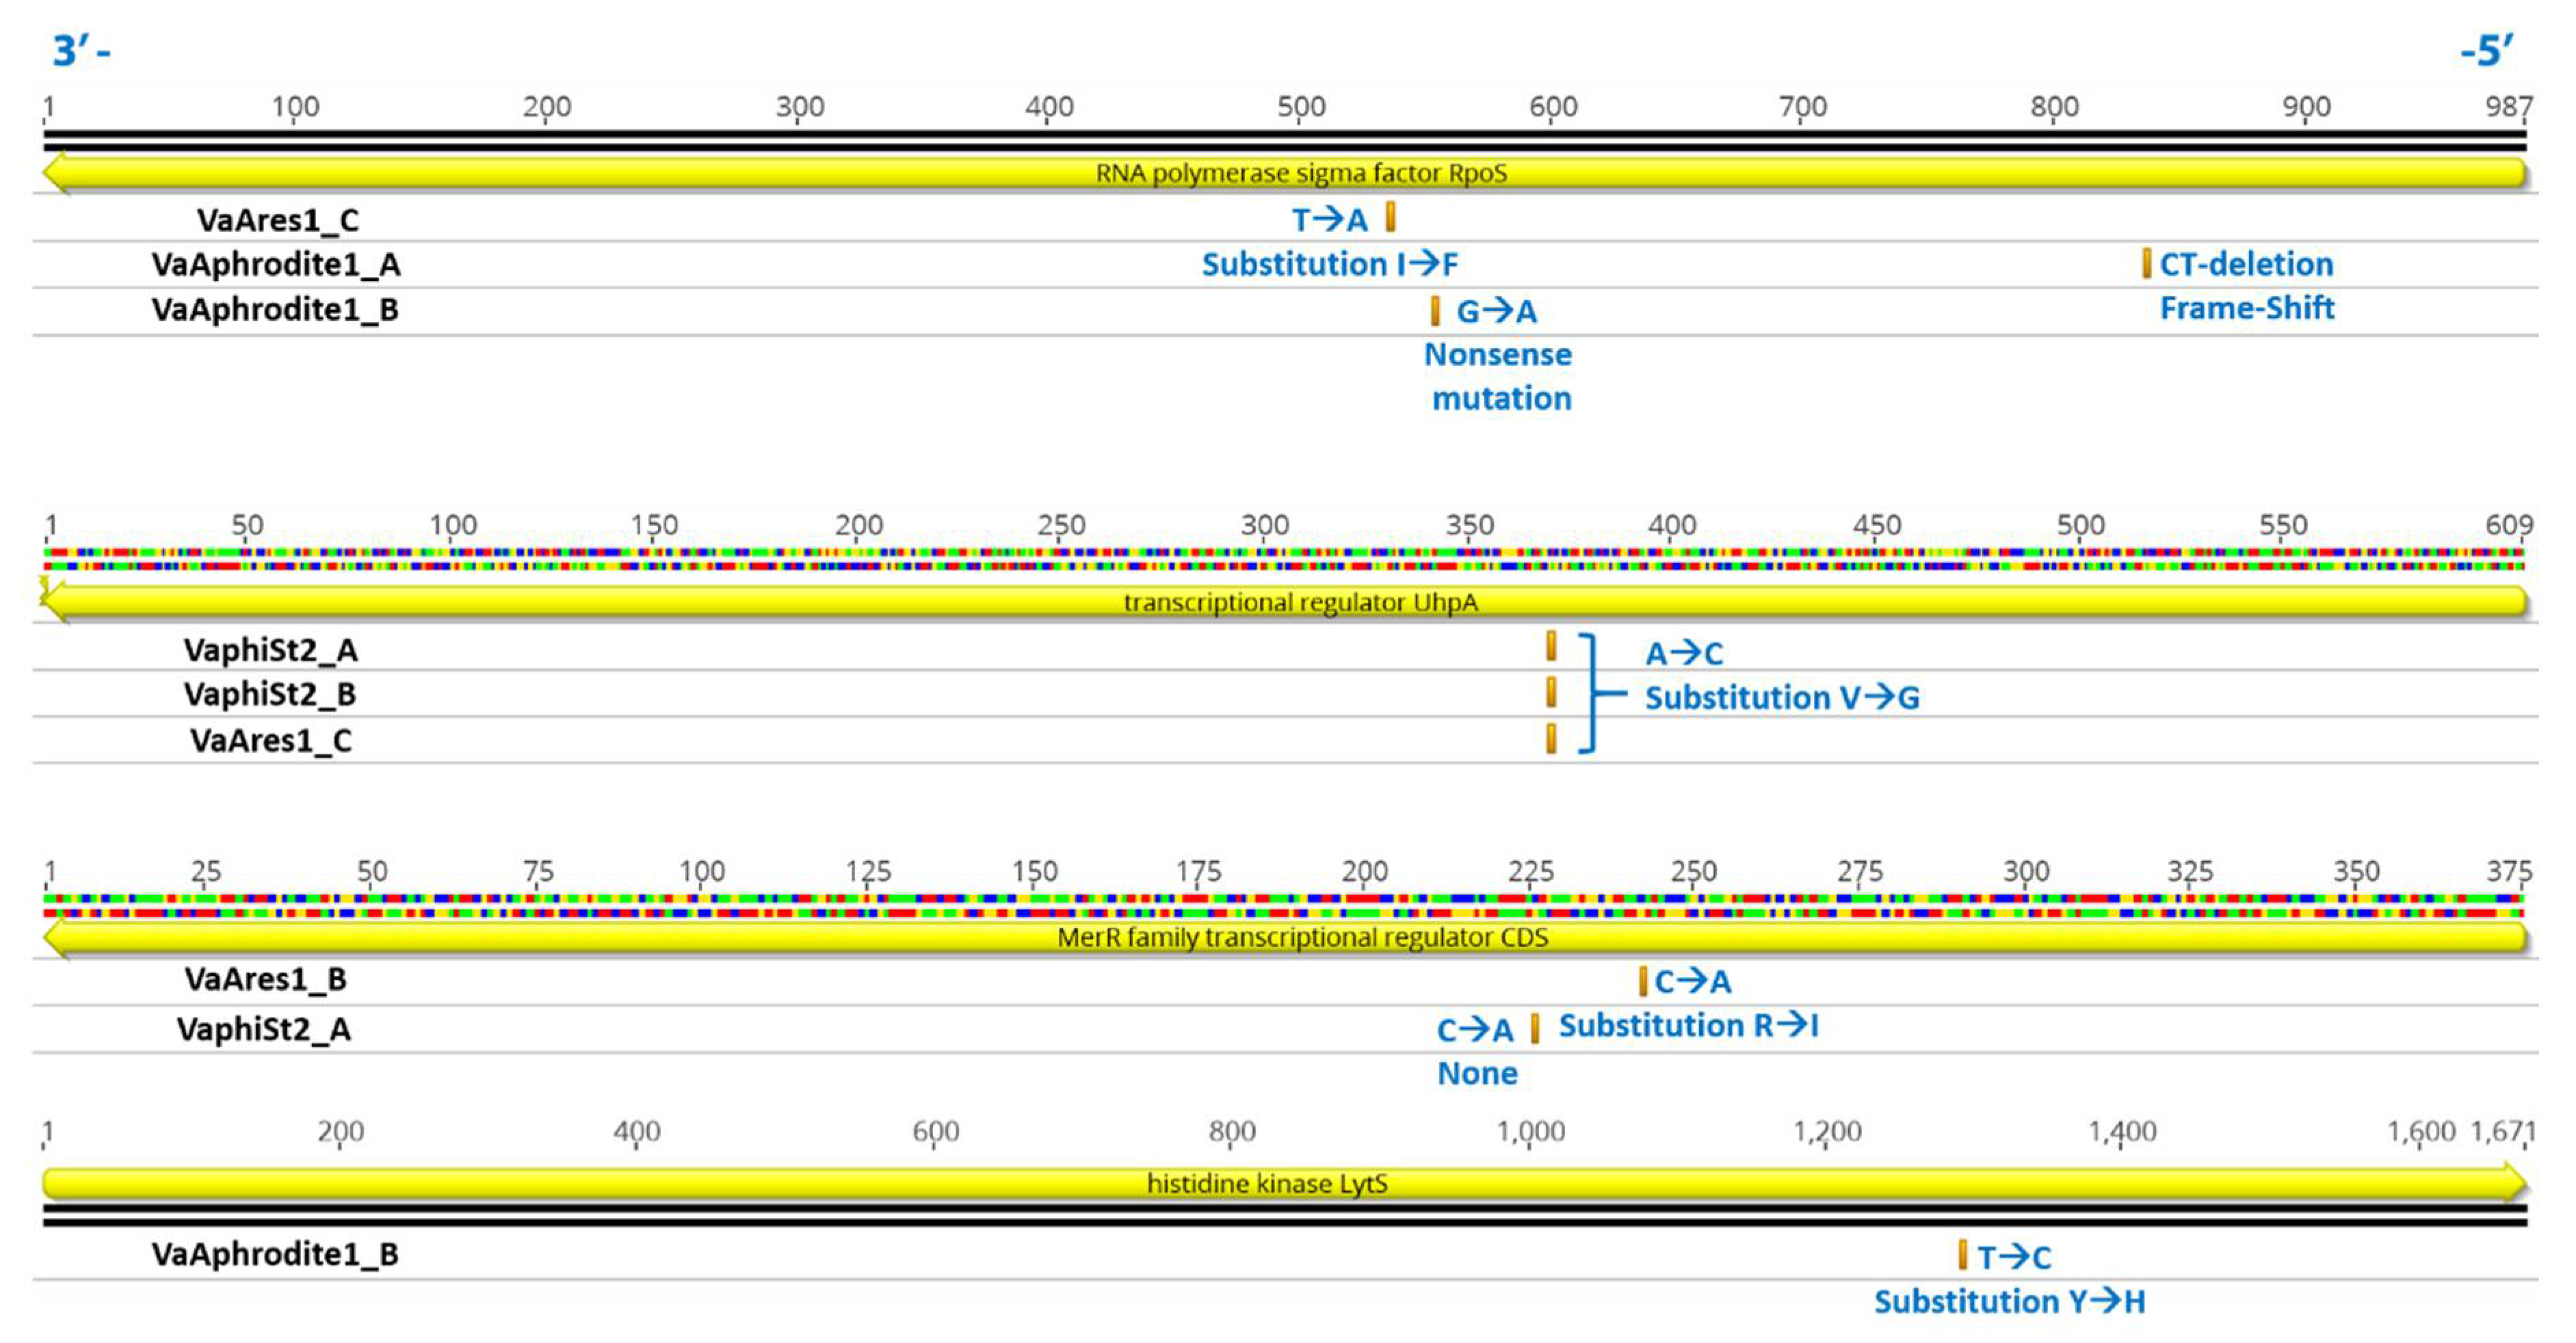2576x1343 pixels.
Task: Click the VaAres1_C mutation marker under RpoS
Action: [x=1390, y=216]
